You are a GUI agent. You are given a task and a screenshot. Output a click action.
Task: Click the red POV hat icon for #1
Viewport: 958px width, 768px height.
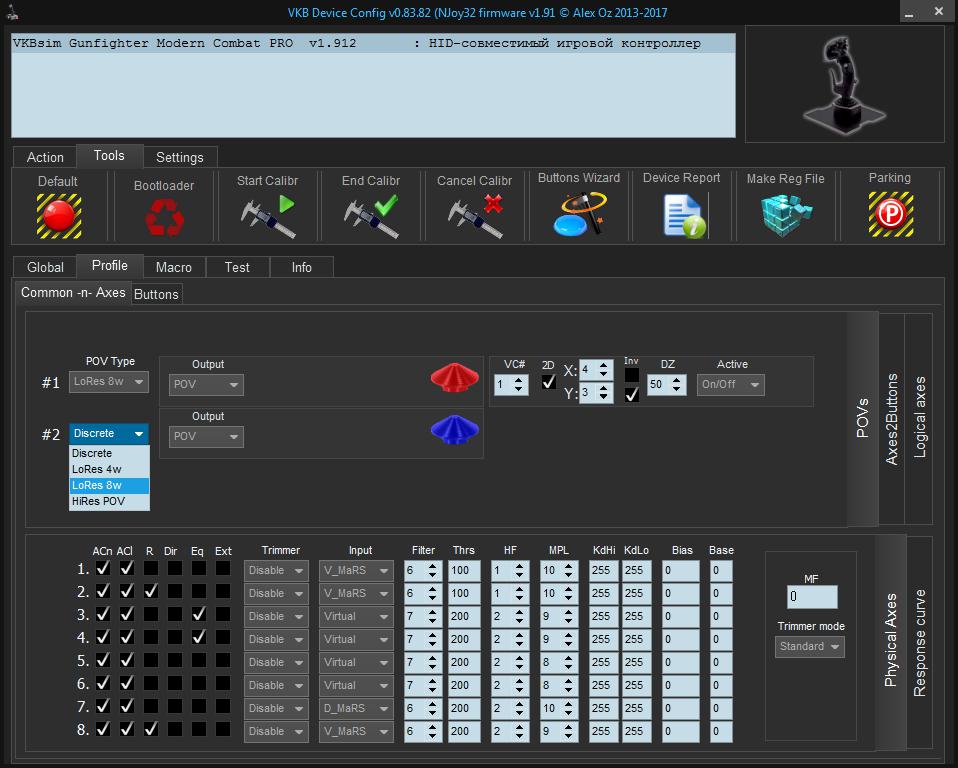click(x=455, y=377)
